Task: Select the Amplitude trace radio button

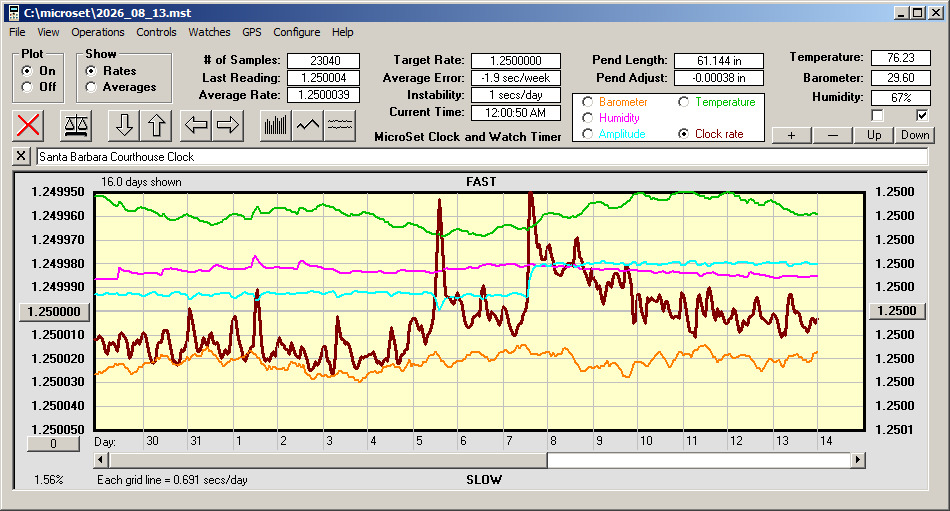Action: (587, 134)
